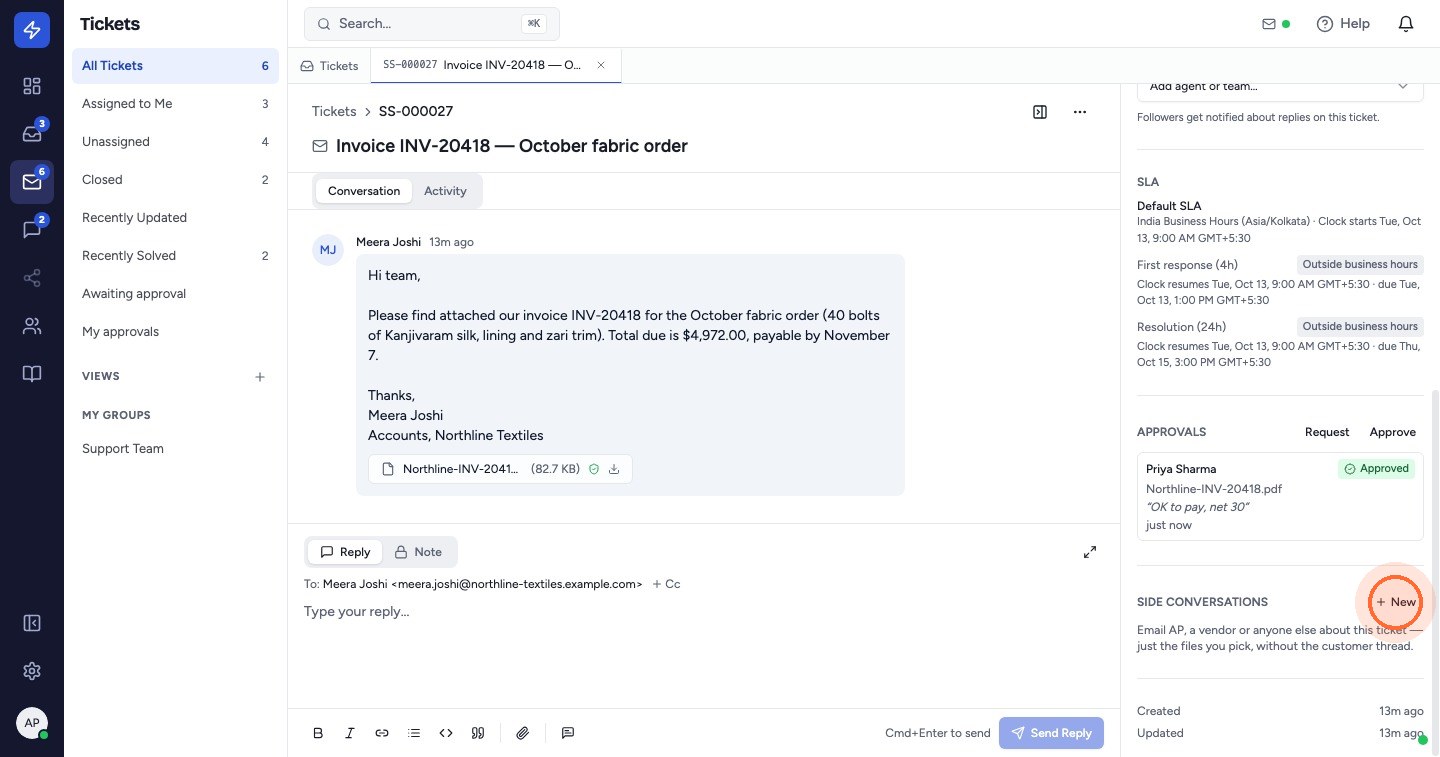Insert a link in the reply
The height and width of the screenshot is (757, 1440).
[x=382, y=733]
